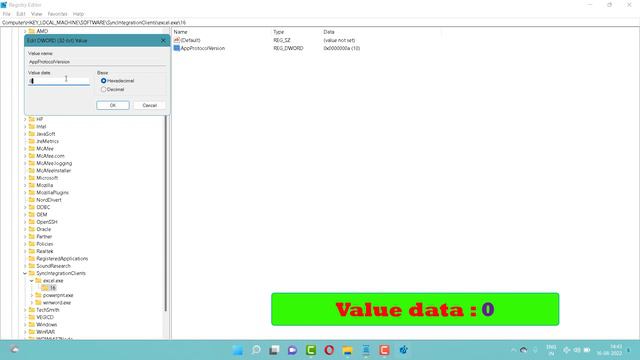The image size is (640, 360).
Task: Open File Explorer from taskbar
Action: pos(347,350)
